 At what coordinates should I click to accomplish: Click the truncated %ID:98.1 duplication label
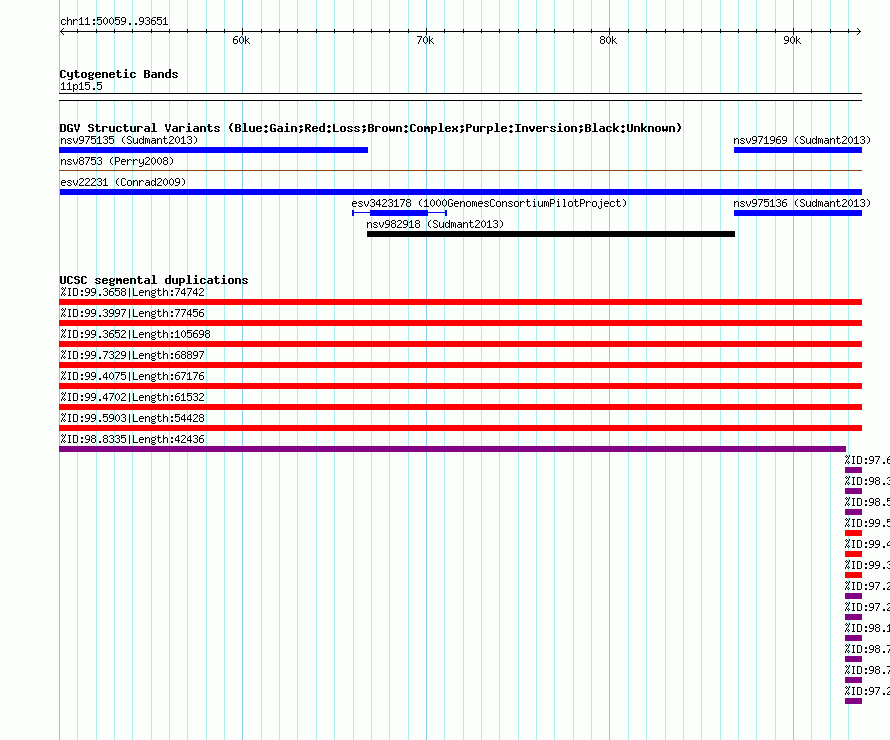tap(867, 628)
